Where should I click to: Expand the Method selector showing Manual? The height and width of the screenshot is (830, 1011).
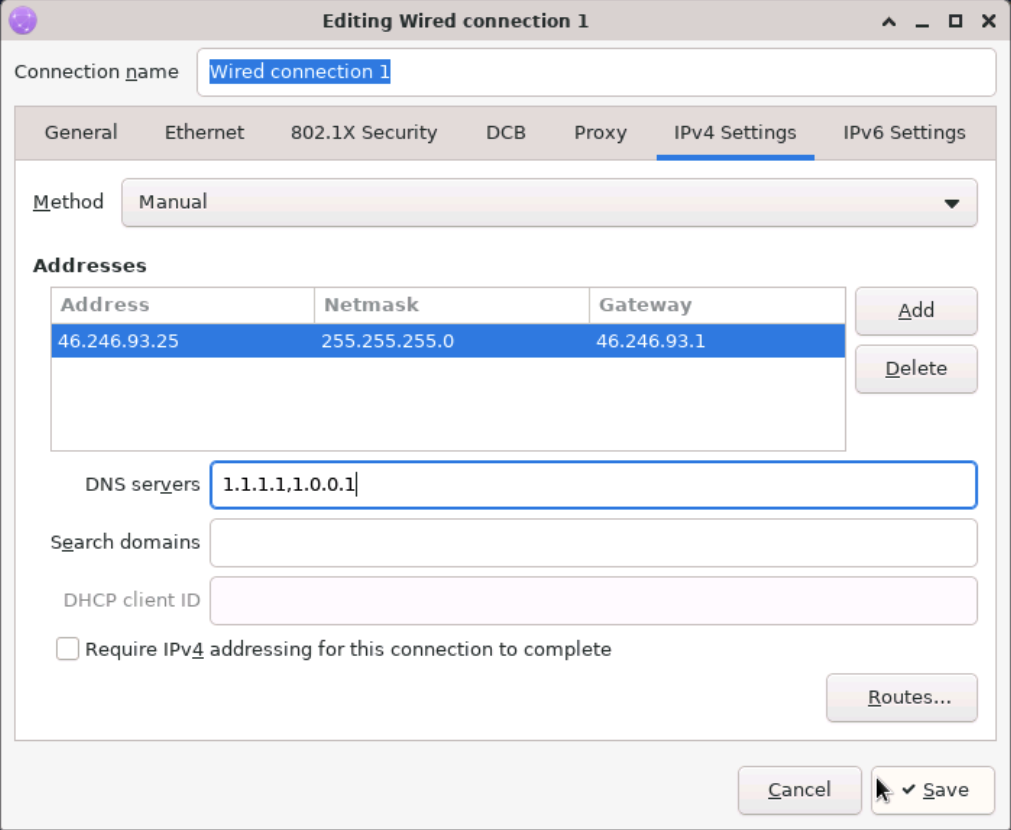(550, 202)
